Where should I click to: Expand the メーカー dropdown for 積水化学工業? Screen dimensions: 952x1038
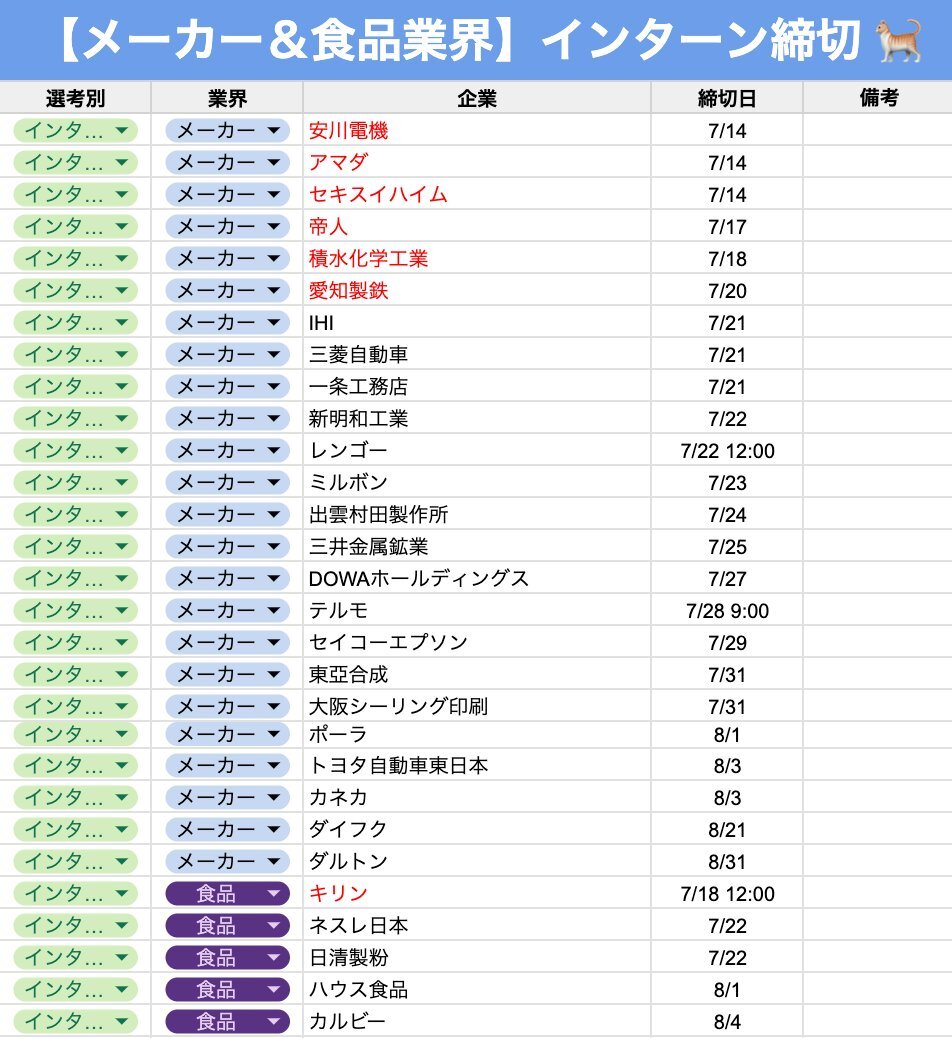[227, 258]
